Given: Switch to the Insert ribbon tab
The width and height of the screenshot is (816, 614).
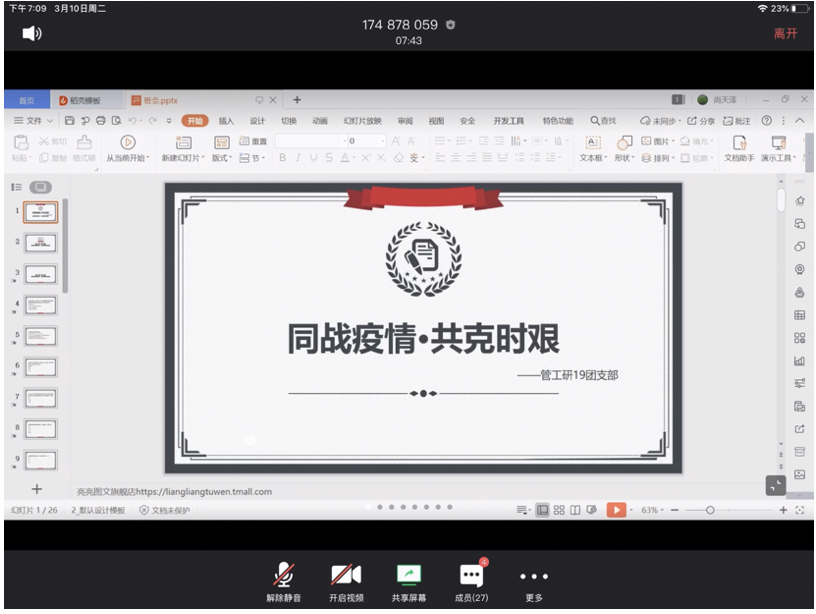Looking at the screenshot, I should coord(226,121).
